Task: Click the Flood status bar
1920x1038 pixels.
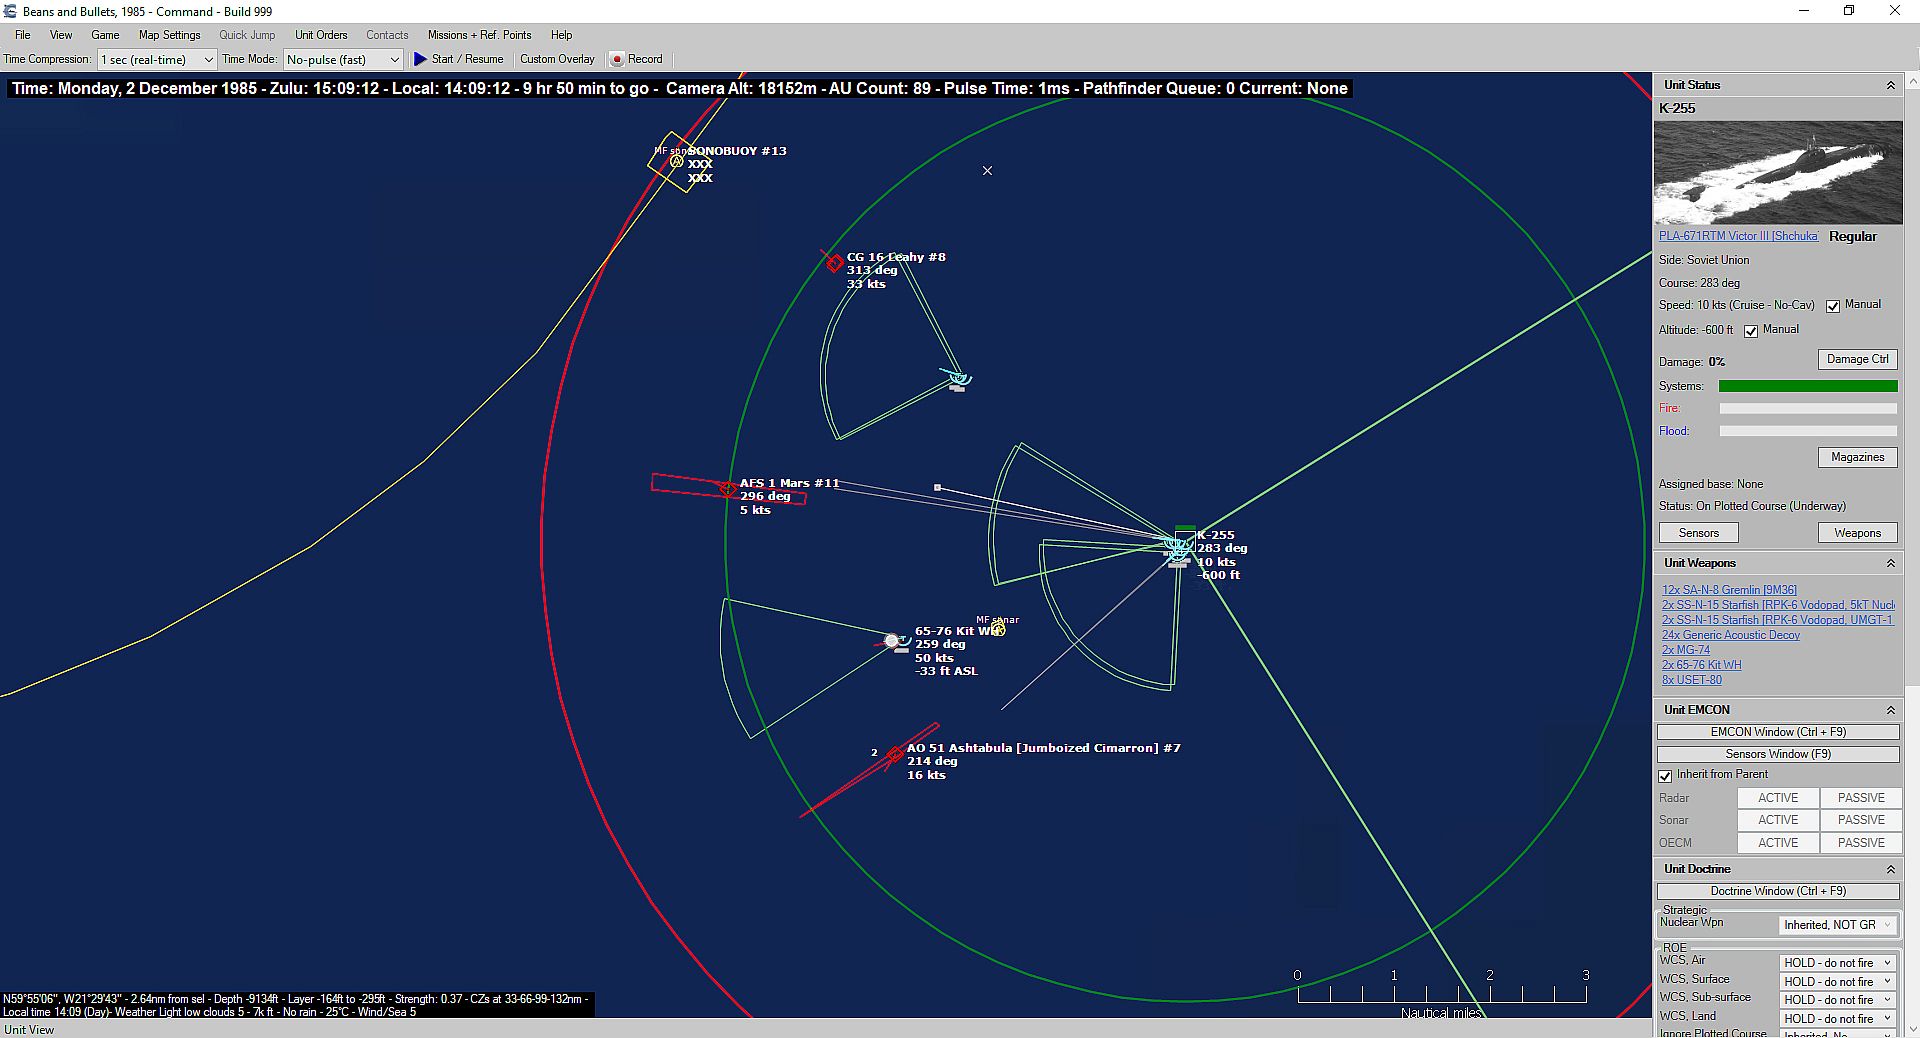Action: tap(1807, 431)
